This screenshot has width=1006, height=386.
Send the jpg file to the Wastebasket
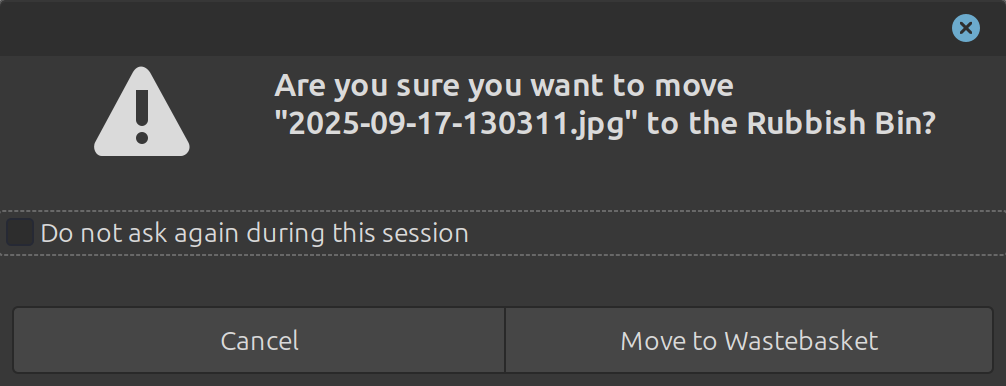tap(749, 340)
